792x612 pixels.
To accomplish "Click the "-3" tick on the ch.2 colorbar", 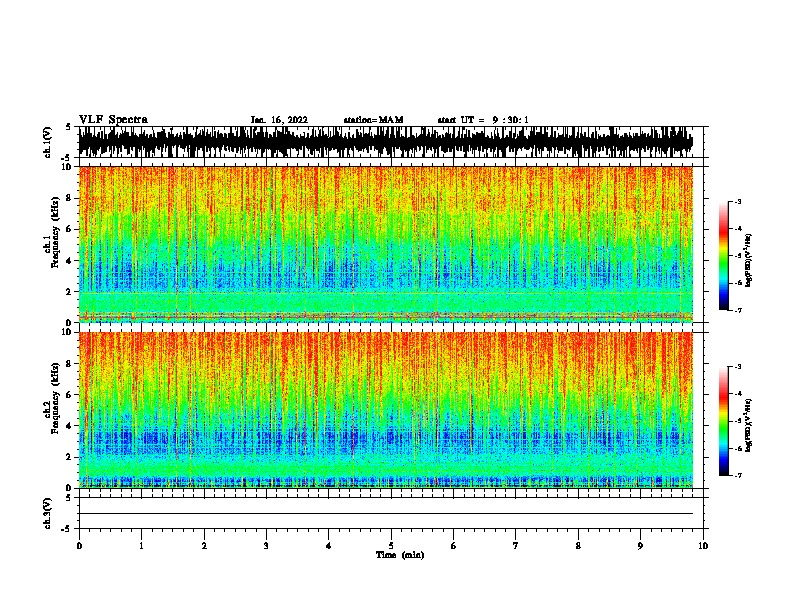I will [x=738, y=367].
